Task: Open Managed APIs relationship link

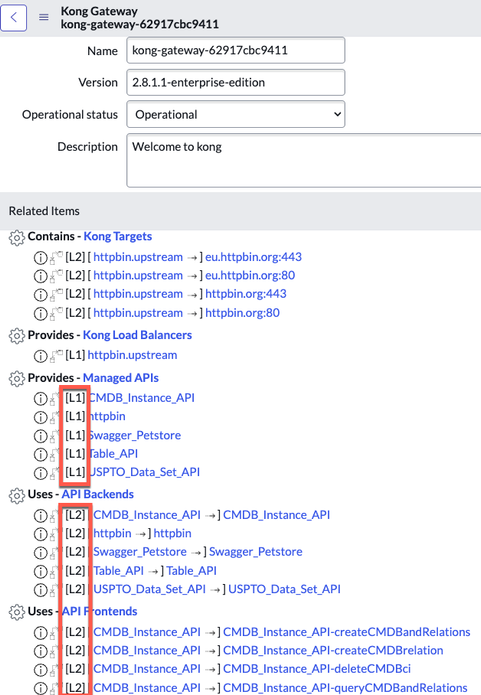Action: tap(121, 378)
